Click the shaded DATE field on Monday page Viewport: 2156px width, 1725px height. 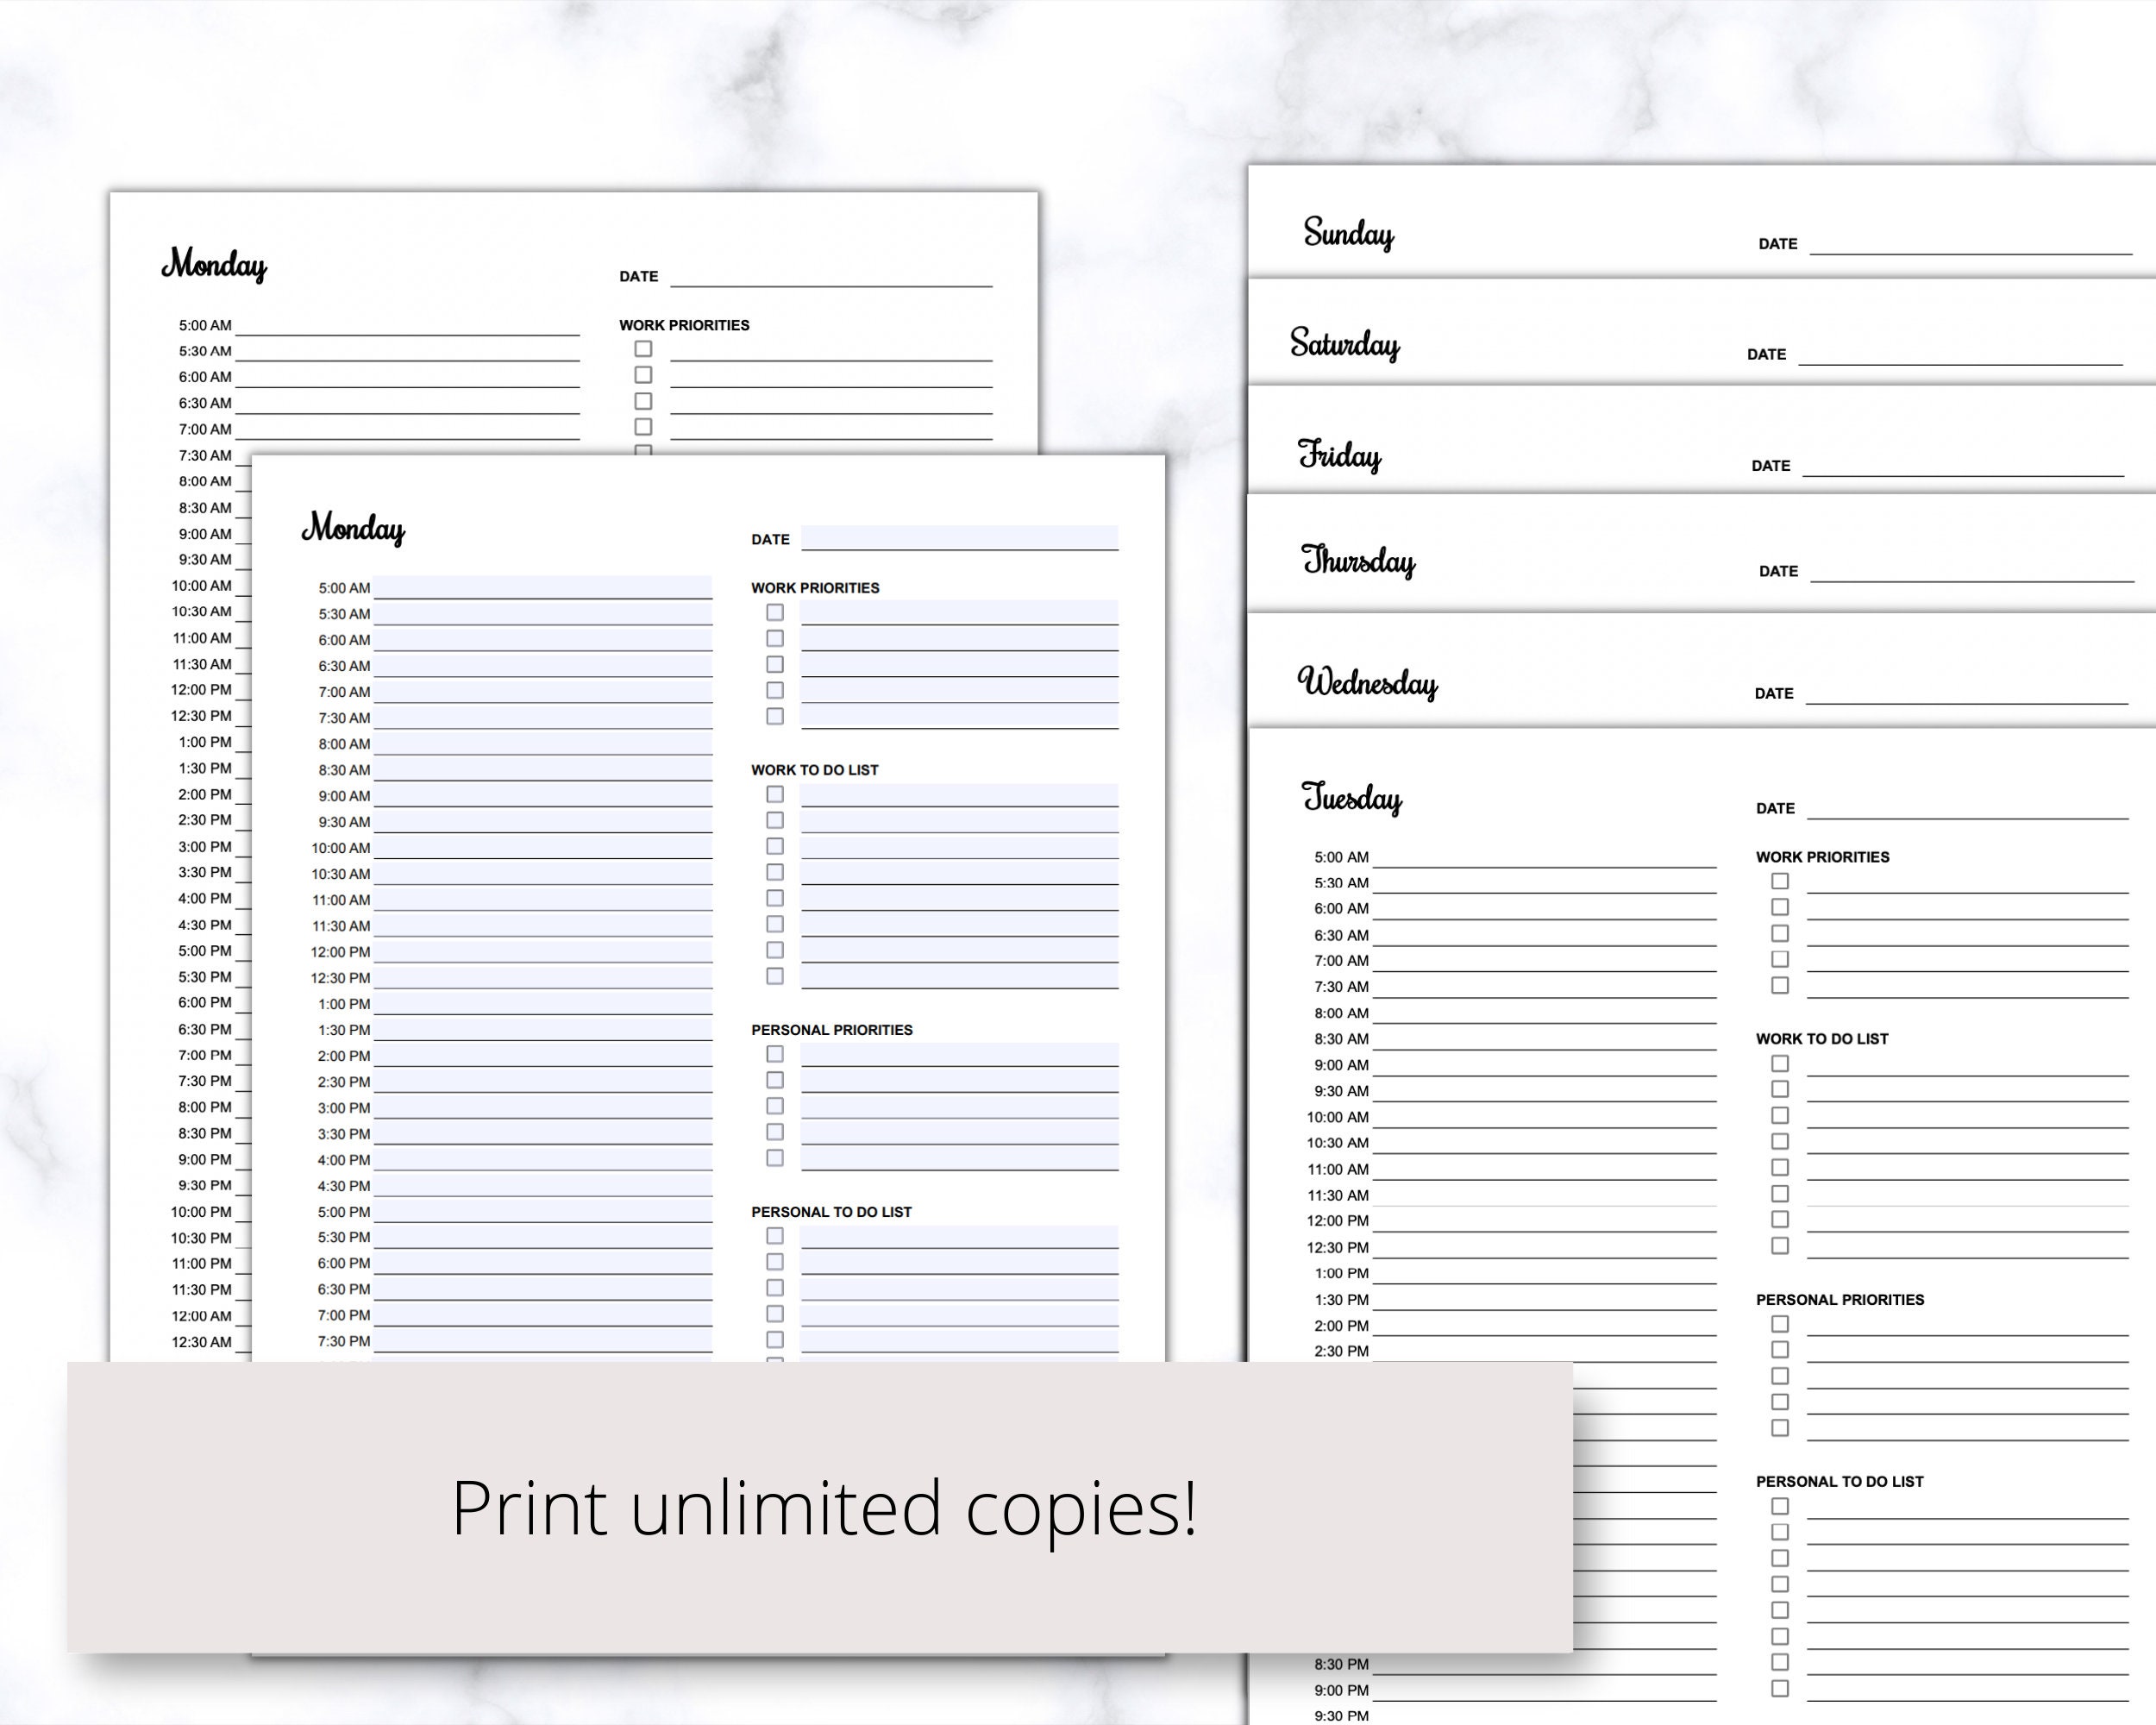click(x=960, y=537)
